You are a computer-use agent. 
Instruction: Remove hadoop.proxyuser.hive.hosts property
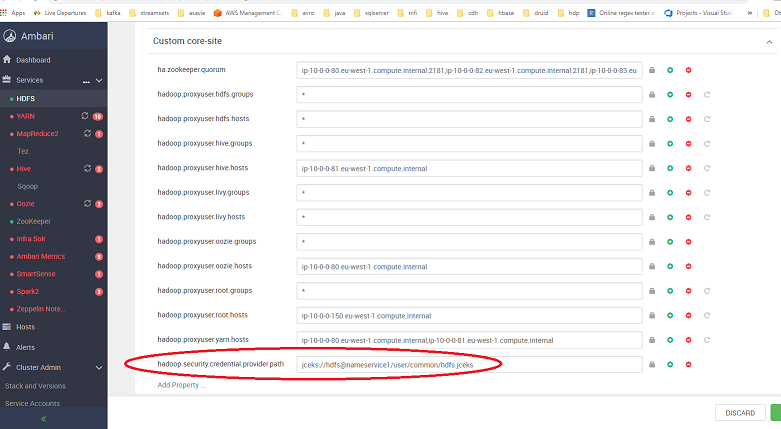click(688, 168)
